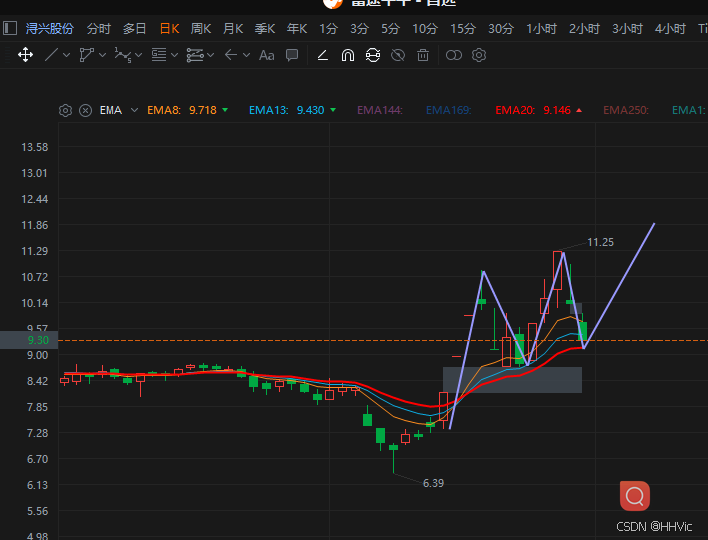The width and height of the screenshot is (708, 540).
Task: Click the eraser/angle drawing icon
Action: [x=322, y=55]
